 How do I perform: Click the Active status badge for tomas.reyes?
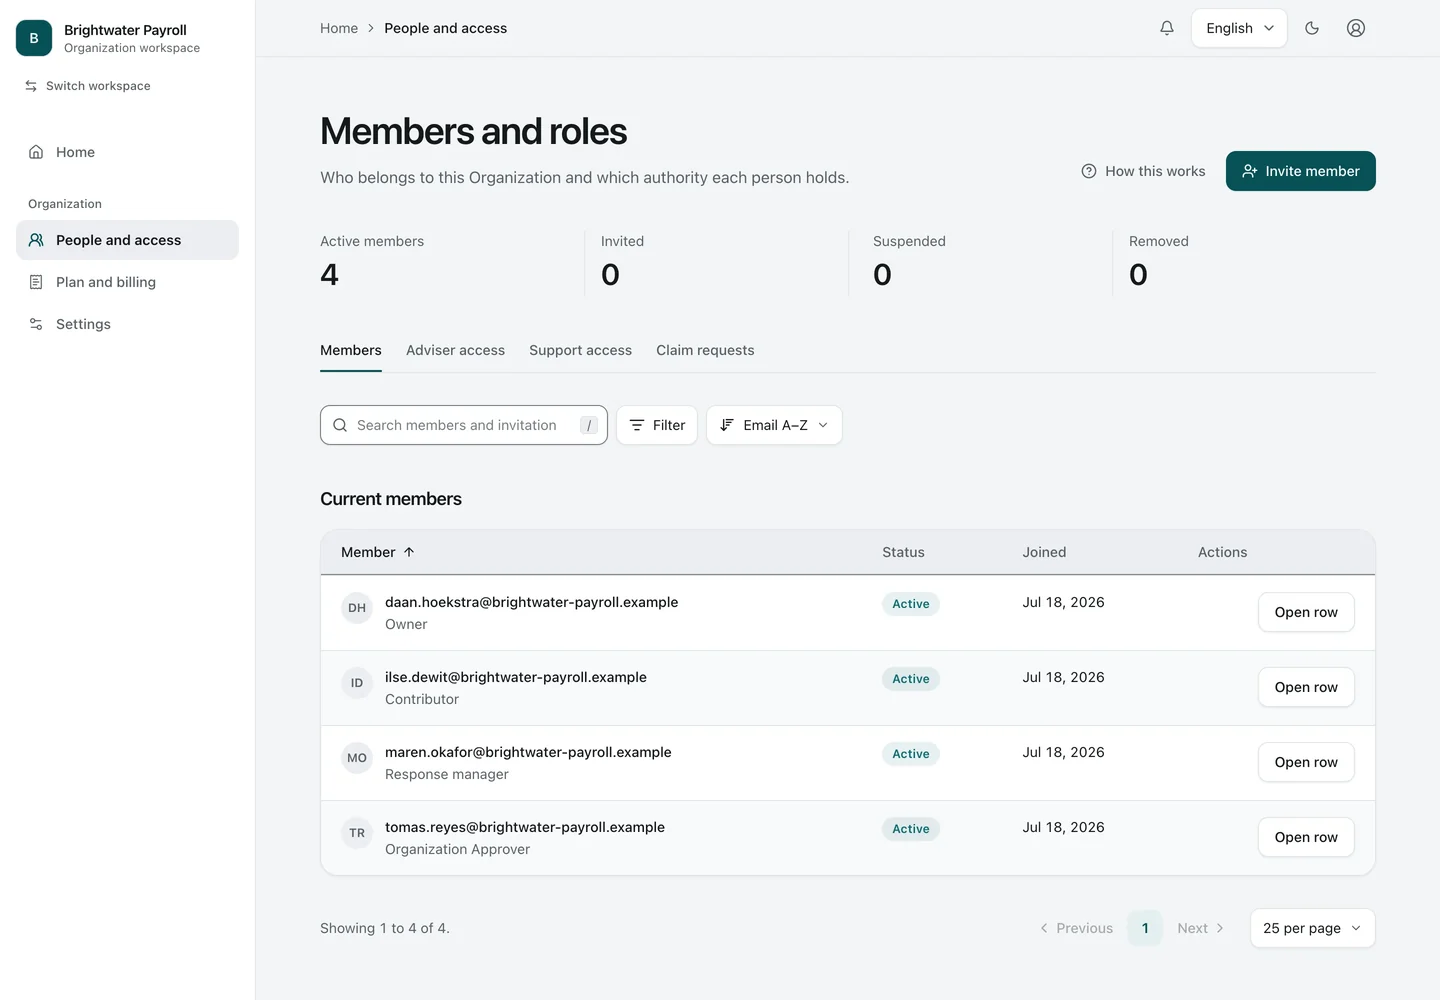point(911,829)
